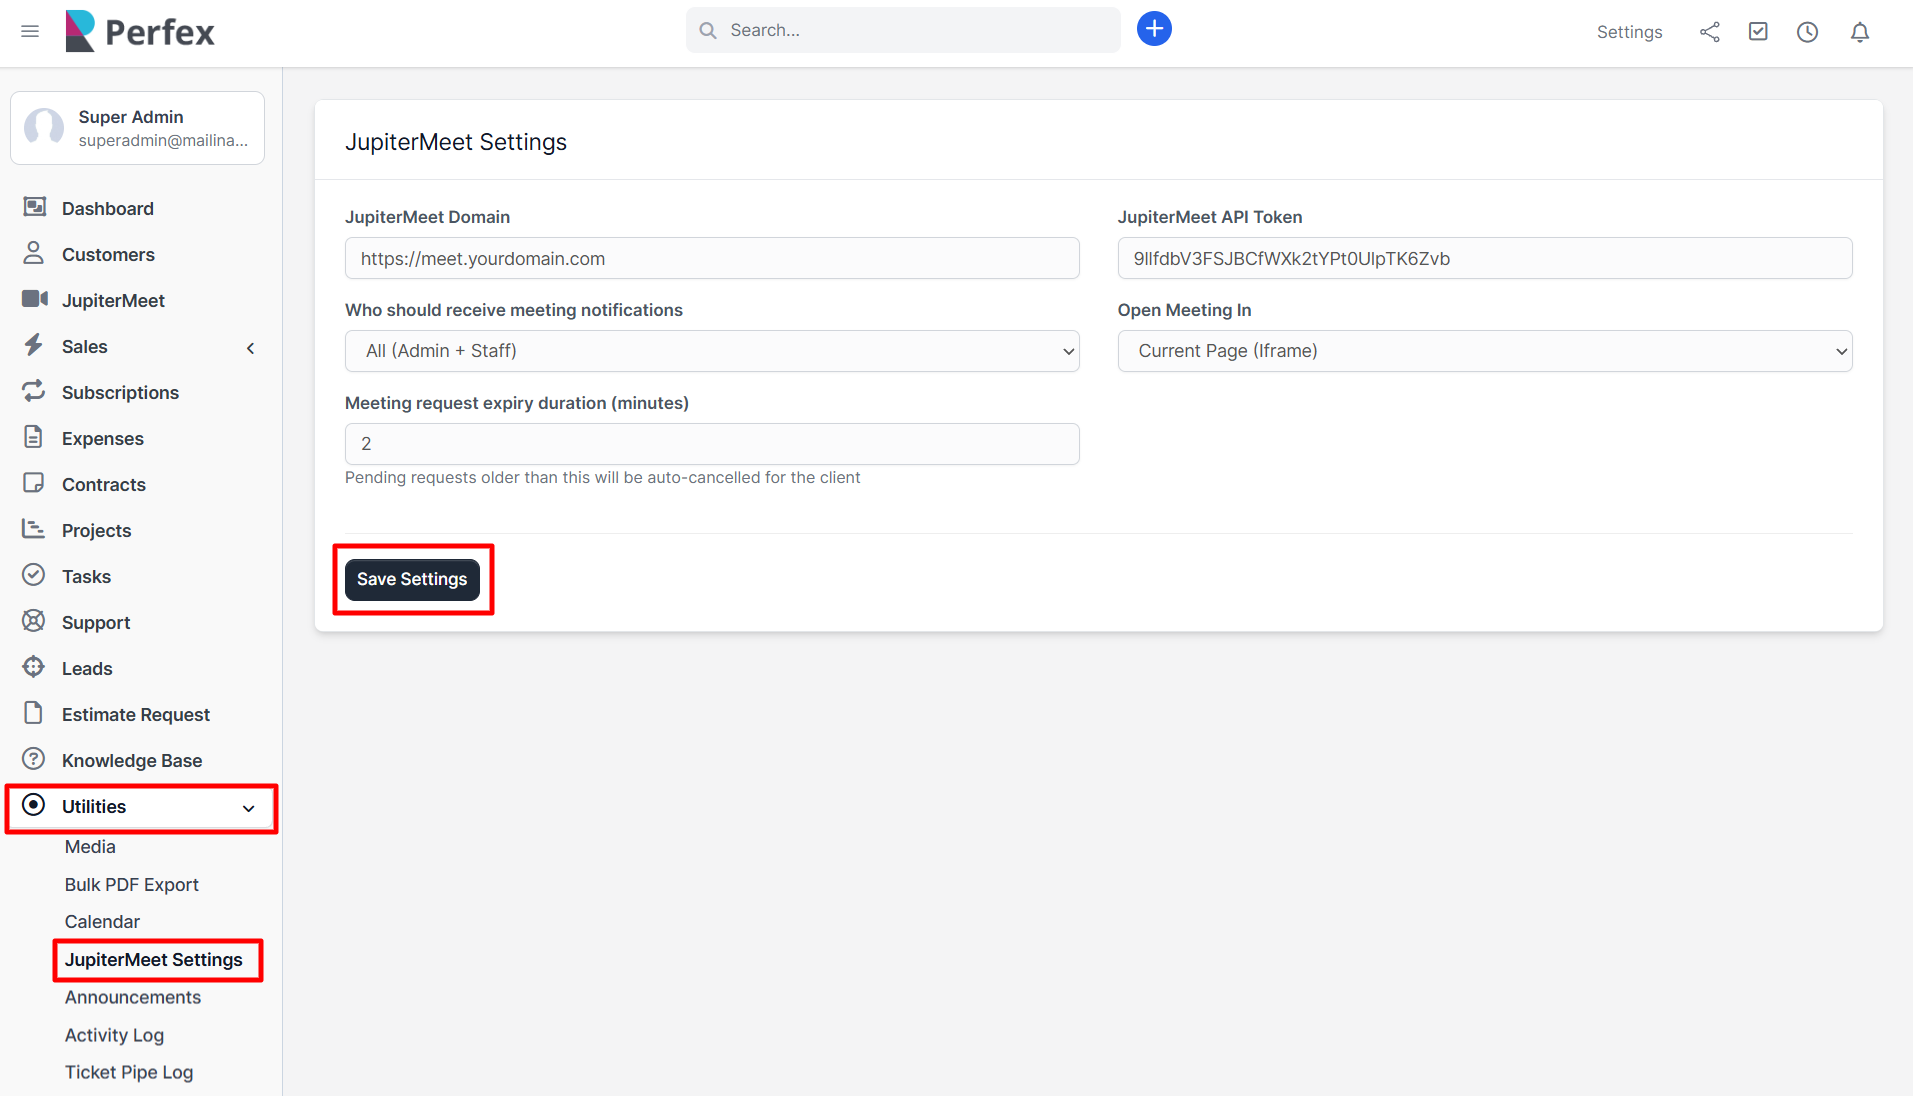Select JupiterMeet Settings submenu item
Image resolution: width=1913 pixels, height=1096 pixels.
tap(154, 960)
